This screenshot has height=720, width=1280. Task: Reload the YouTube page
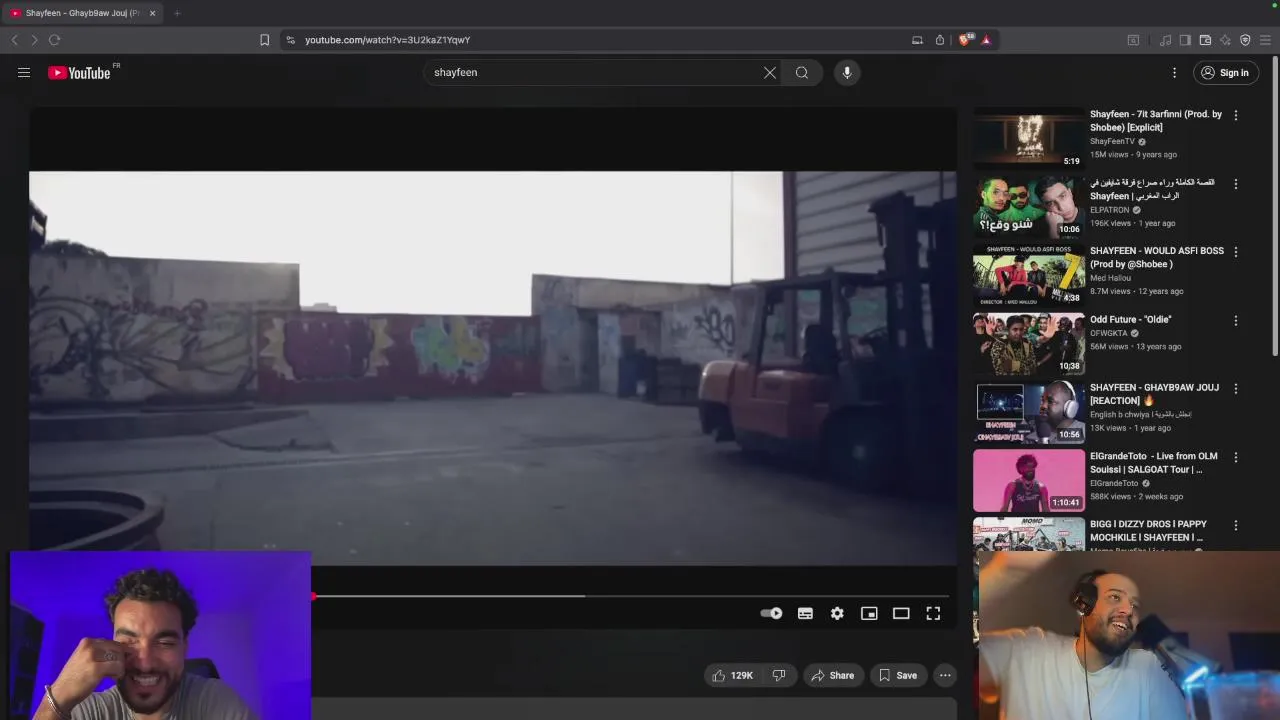coord(54,40)
